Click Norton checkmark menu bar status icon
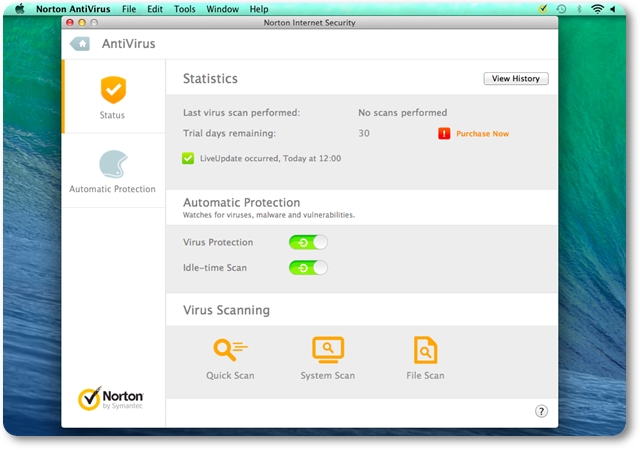The height and width of the screenshot is (450, 640). [x=543, y=9]
